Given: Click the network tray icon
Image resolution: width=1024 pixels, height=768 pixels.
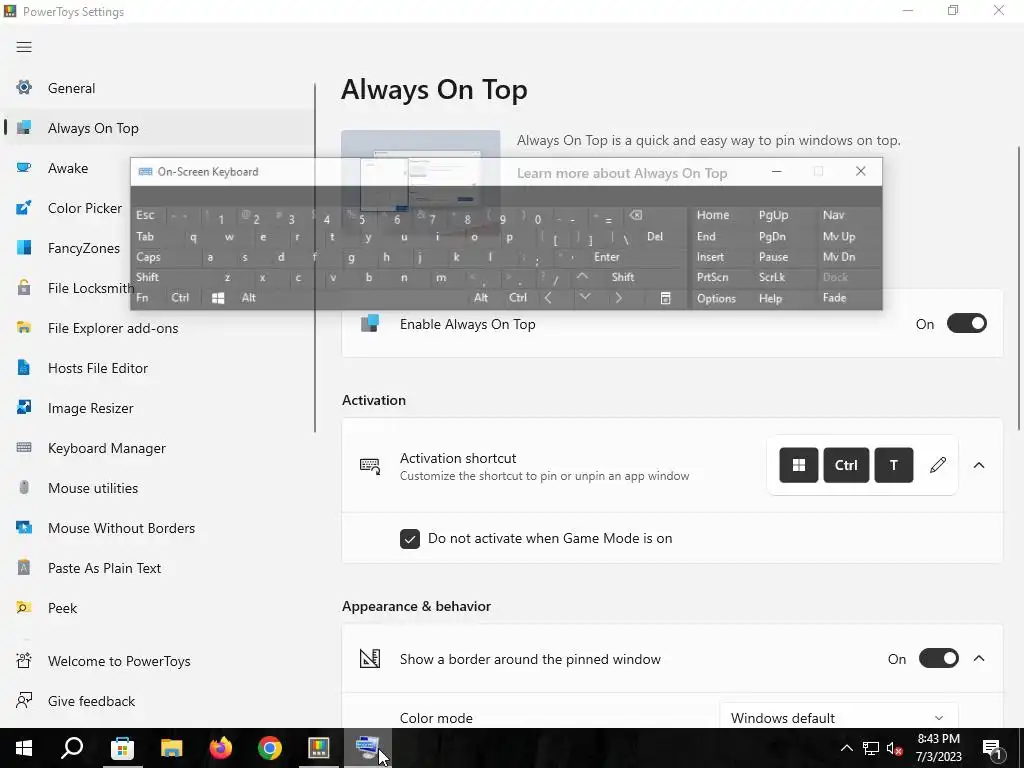Looking at the screenshot, I should [x=871, y=748].
